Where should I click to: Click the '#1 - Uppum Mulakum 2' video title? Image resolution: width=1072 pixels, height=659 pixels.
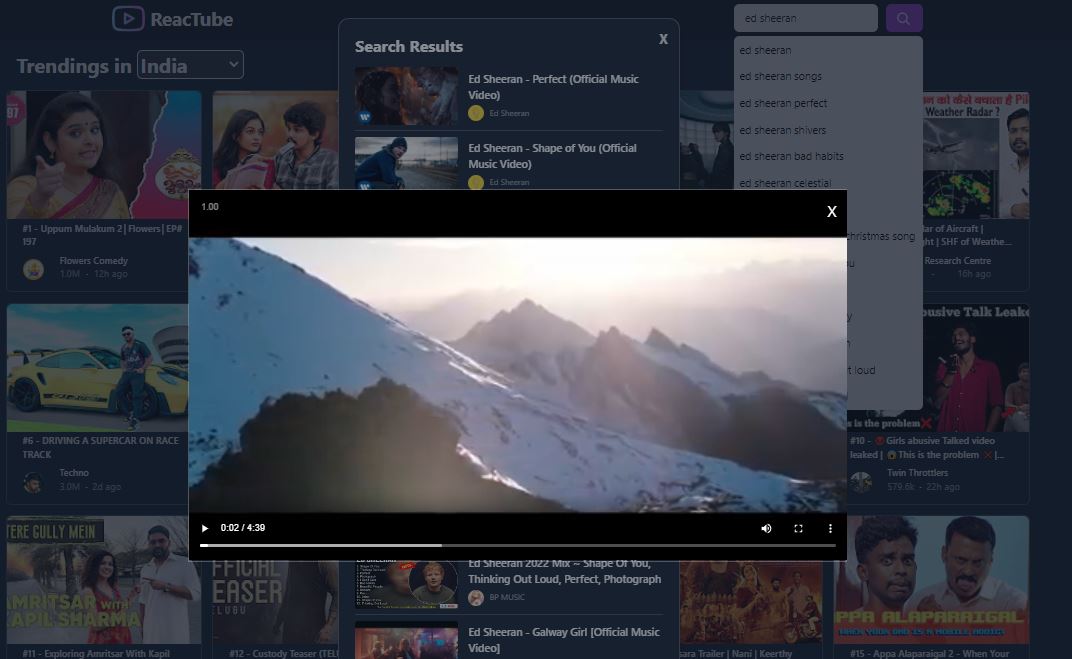coord(103,234)
